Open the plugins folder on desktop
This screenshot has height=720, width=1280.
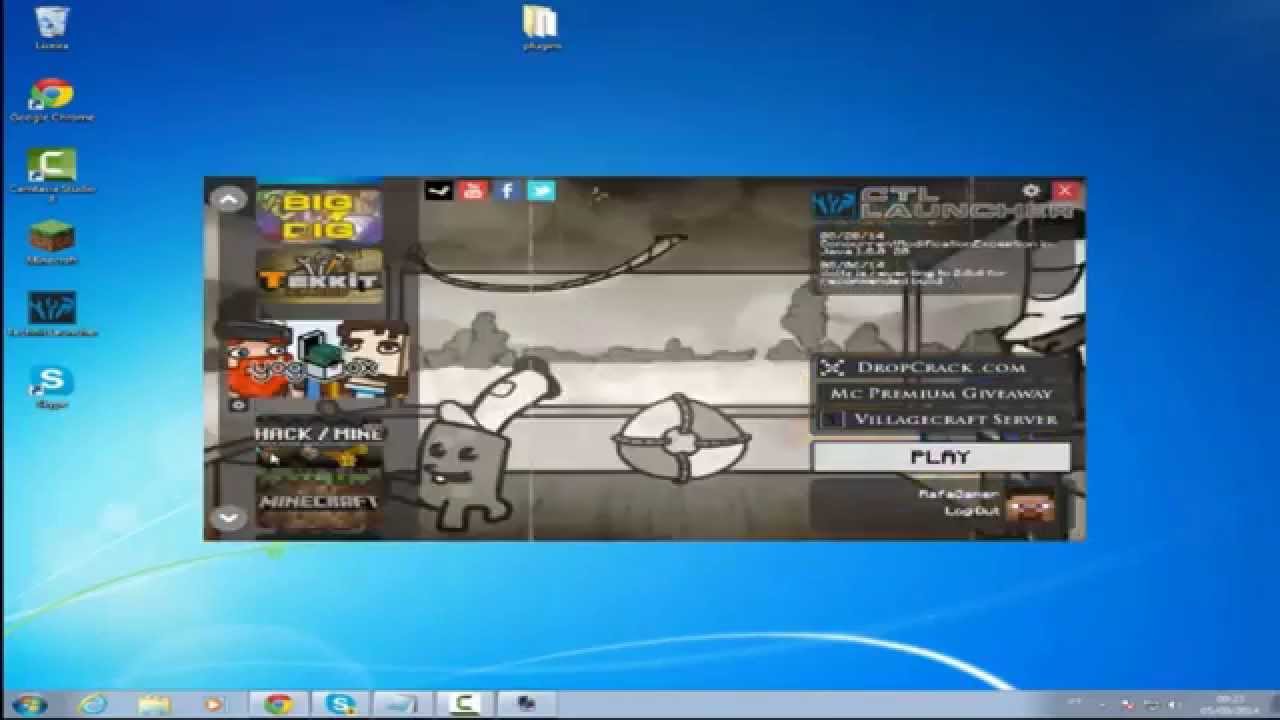point(542,27)
